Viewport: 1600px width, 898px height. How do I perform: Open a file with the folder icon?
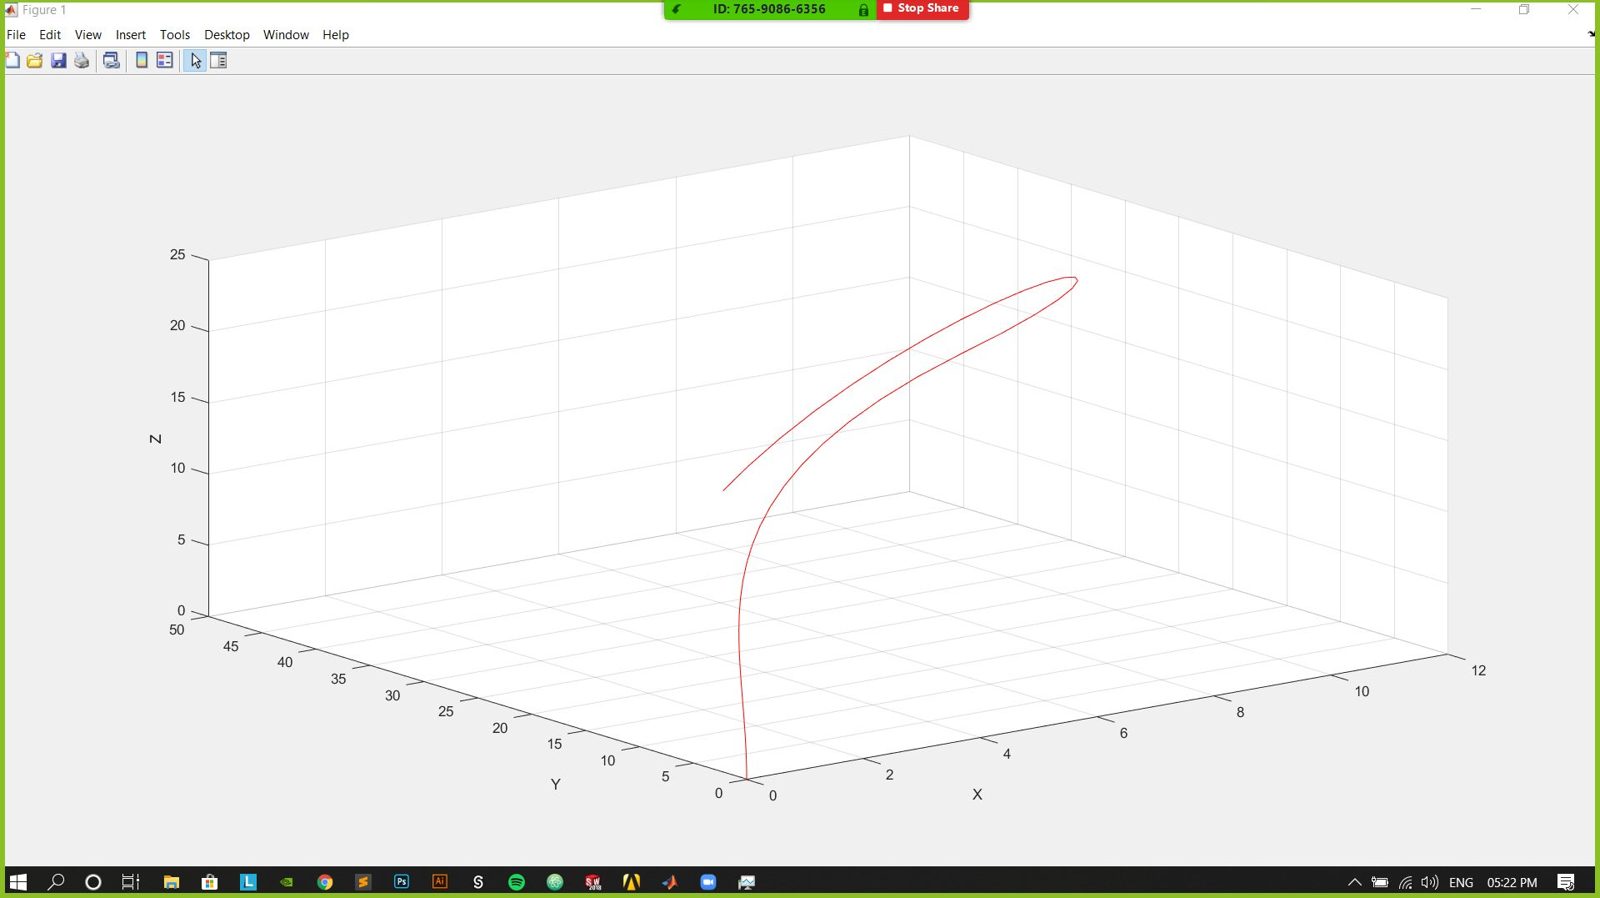point(35,61)
